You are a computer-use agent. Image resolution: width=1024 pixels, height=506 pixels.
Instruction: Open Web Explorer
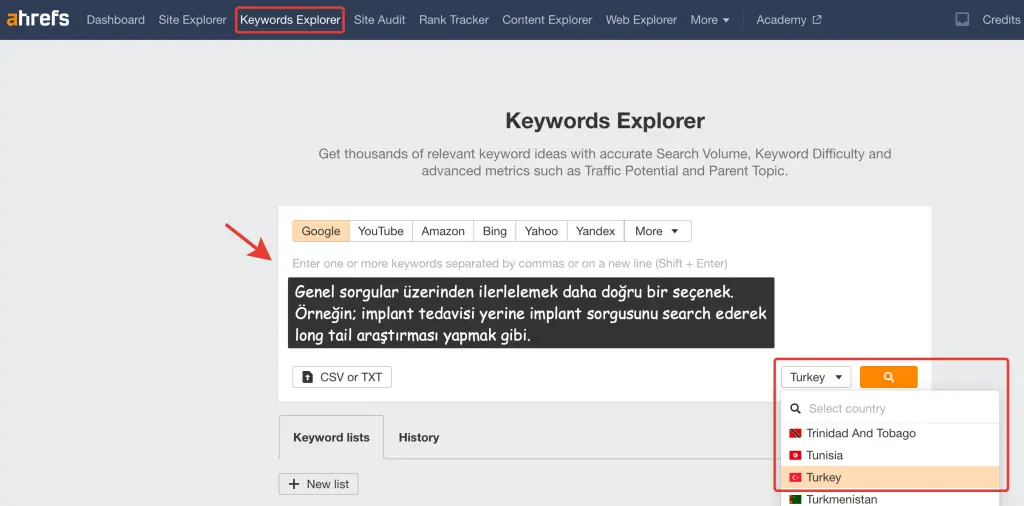coord(641,20)
